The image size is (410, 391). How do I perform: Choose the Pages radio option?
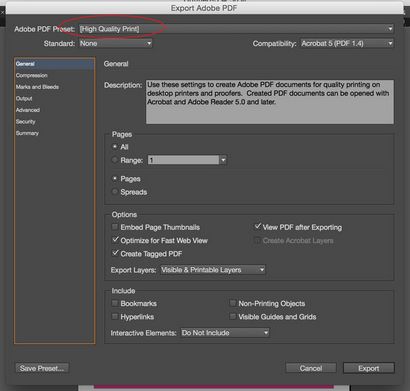coord(115,179)
